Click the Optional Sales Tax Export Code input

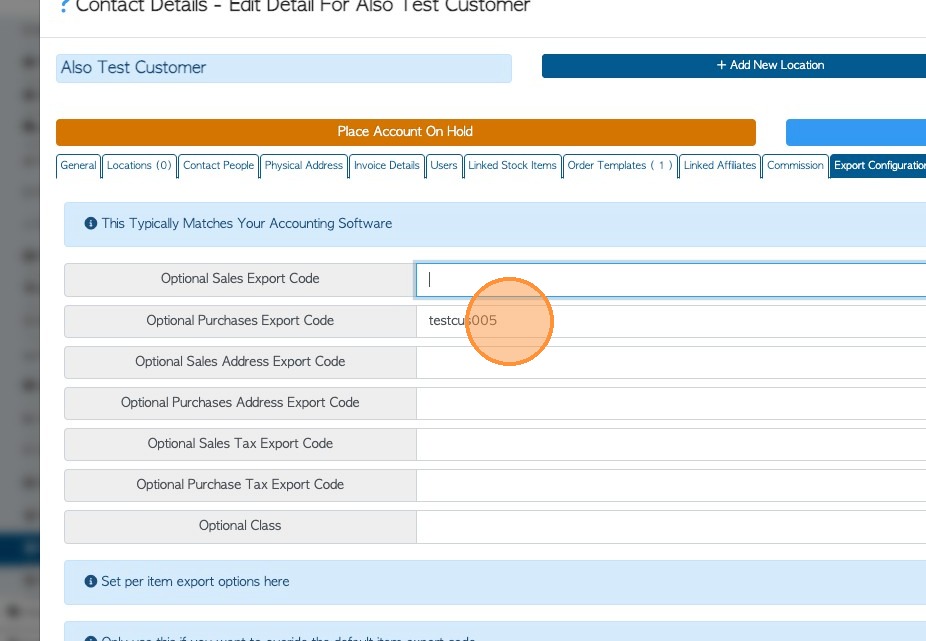click(x=671, y=444)
